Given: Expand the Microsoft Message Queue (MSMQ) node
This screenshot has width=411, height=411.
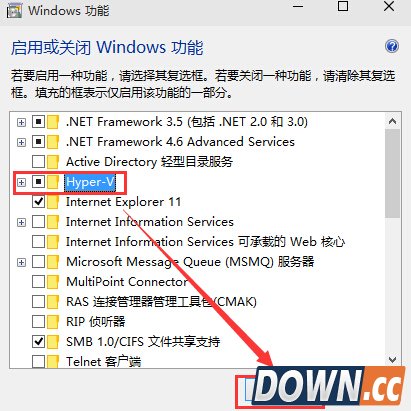Looking at the screenshot, I should [x=21, y=262].
